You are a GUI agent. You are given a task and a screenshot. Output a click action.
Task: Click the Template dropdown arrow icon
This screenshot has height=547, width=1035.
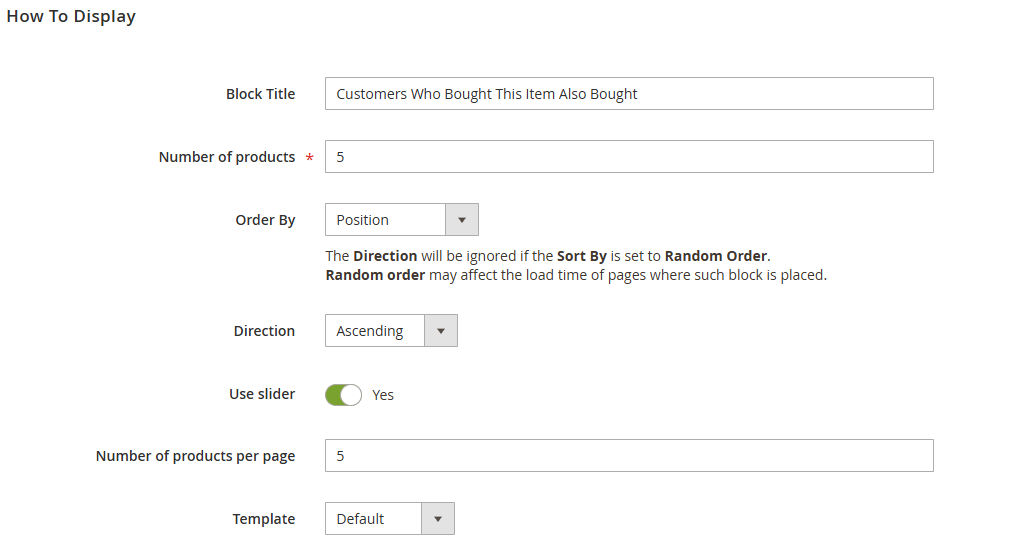(x=437, y=519)
